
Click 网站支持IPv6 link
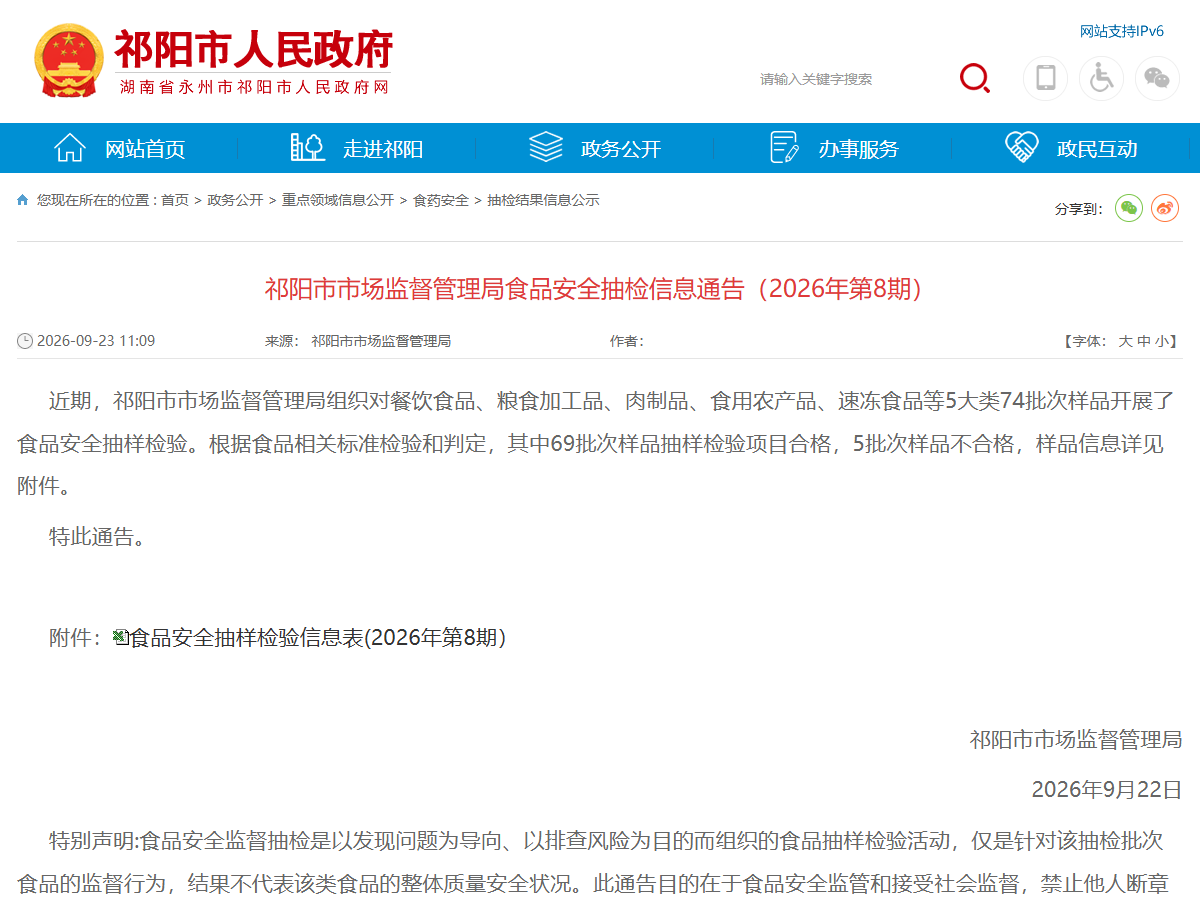pyautogui.click(x=1122, y=31)
